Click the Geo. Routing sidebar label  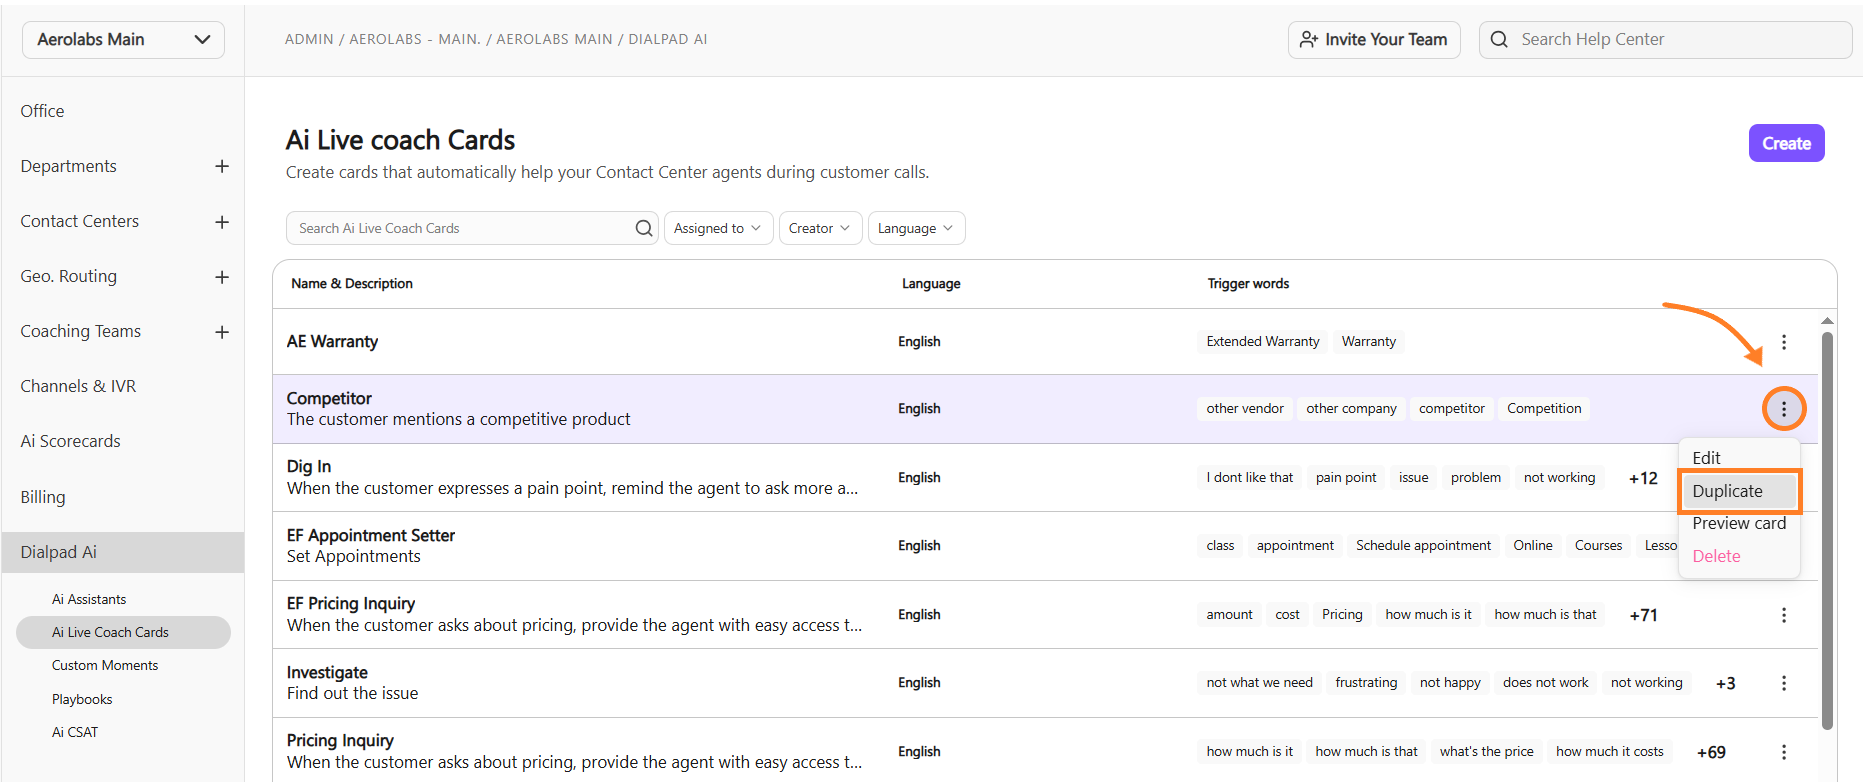[68, 276]
